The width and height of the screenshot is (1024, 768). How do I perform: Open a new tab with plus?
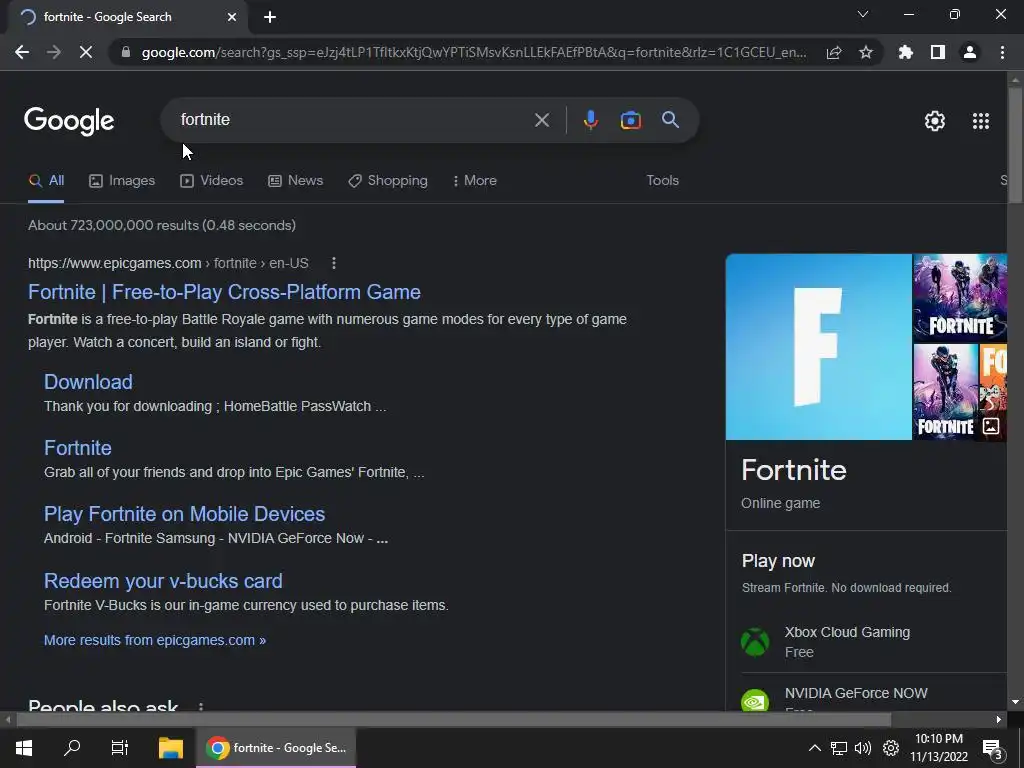tap(270, 17)
